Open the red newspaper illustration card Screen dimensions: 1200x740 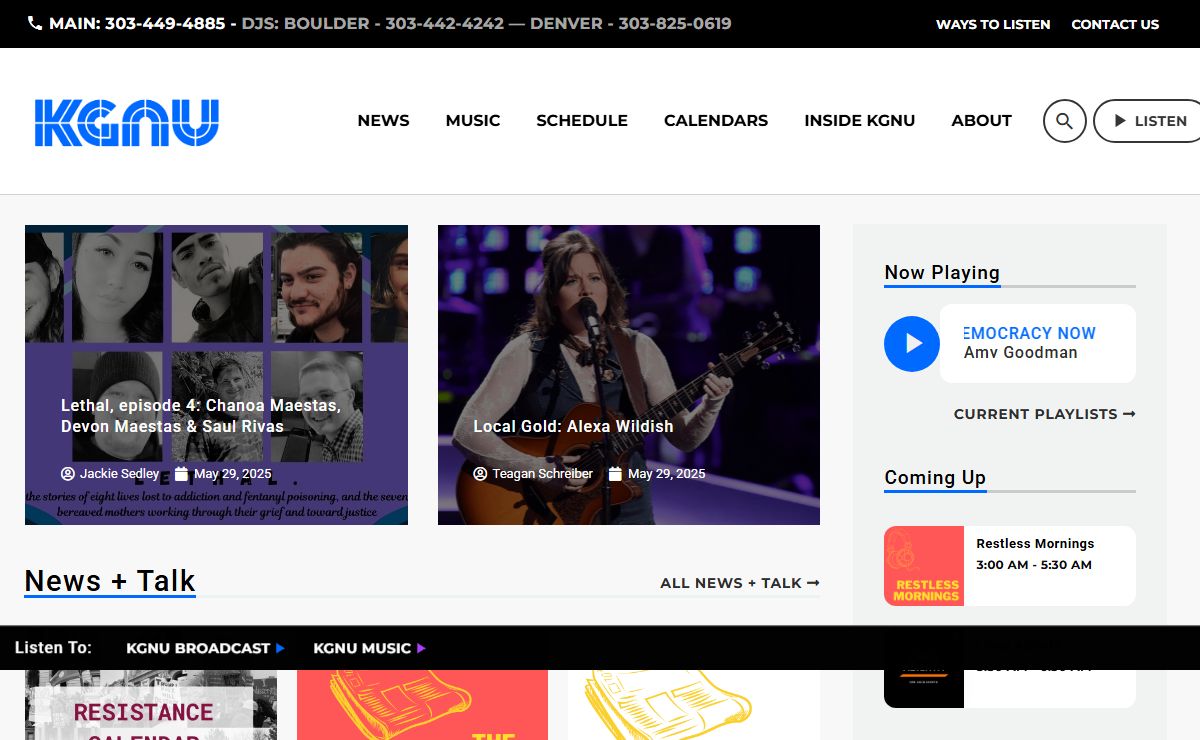pyautogui.click(x=422, y=705)
